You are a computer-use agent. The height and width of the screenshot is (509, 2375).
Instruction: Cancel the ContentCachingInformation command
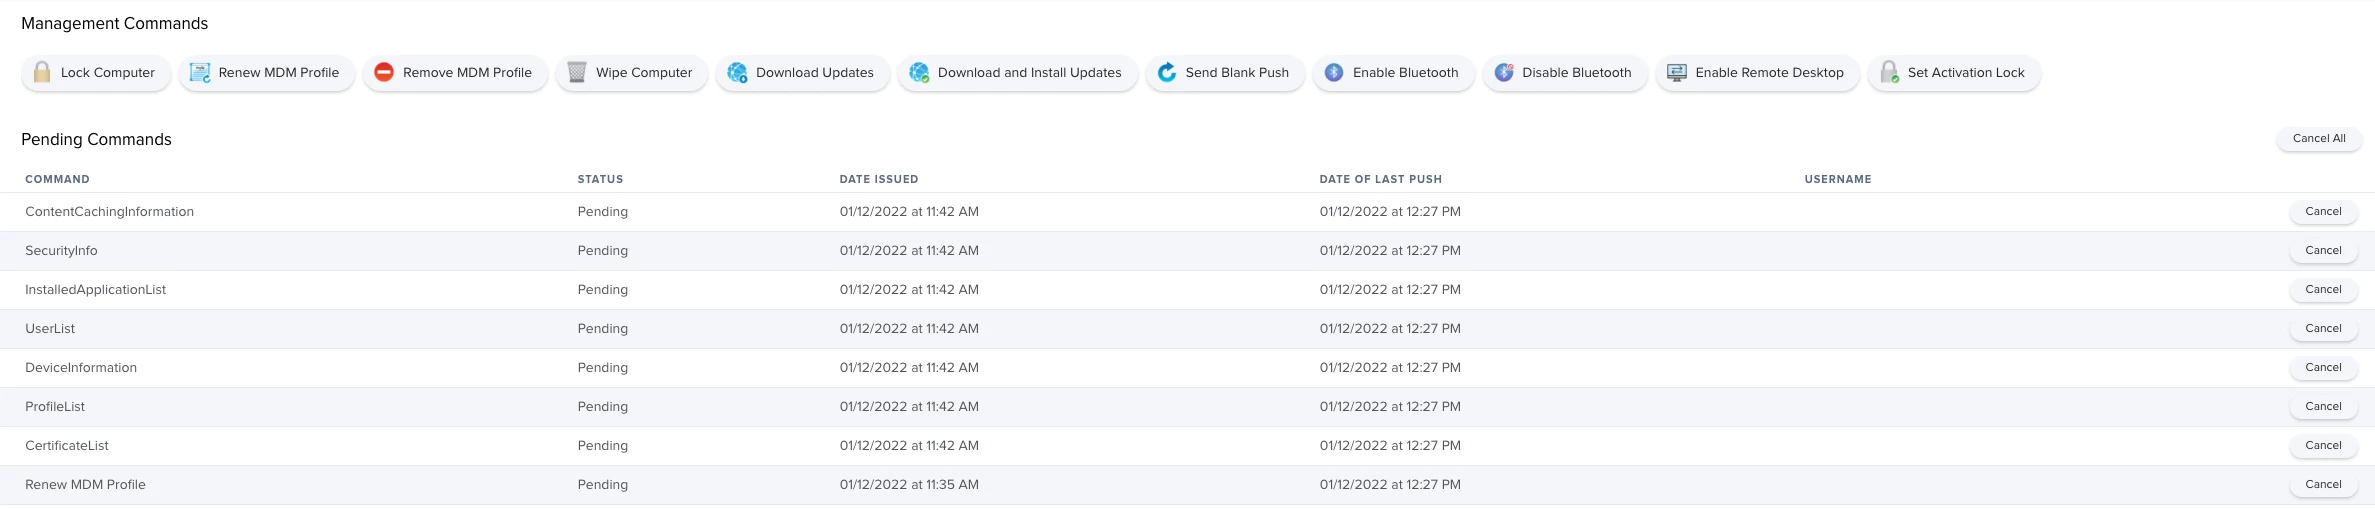(2323, 212)
